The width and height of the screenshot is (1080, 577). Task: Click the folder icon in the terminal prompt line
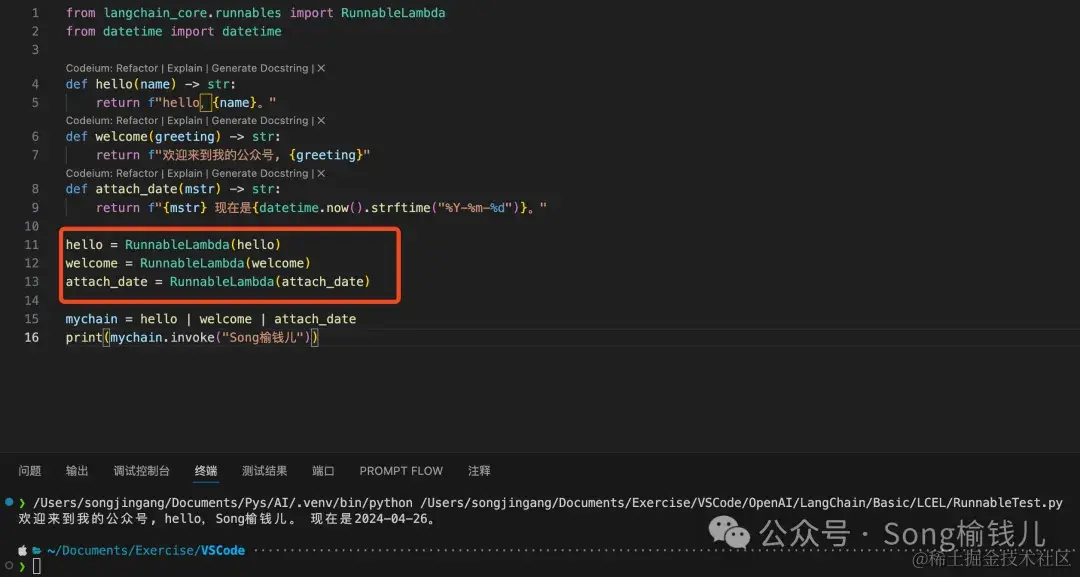[x=36, y=550]
